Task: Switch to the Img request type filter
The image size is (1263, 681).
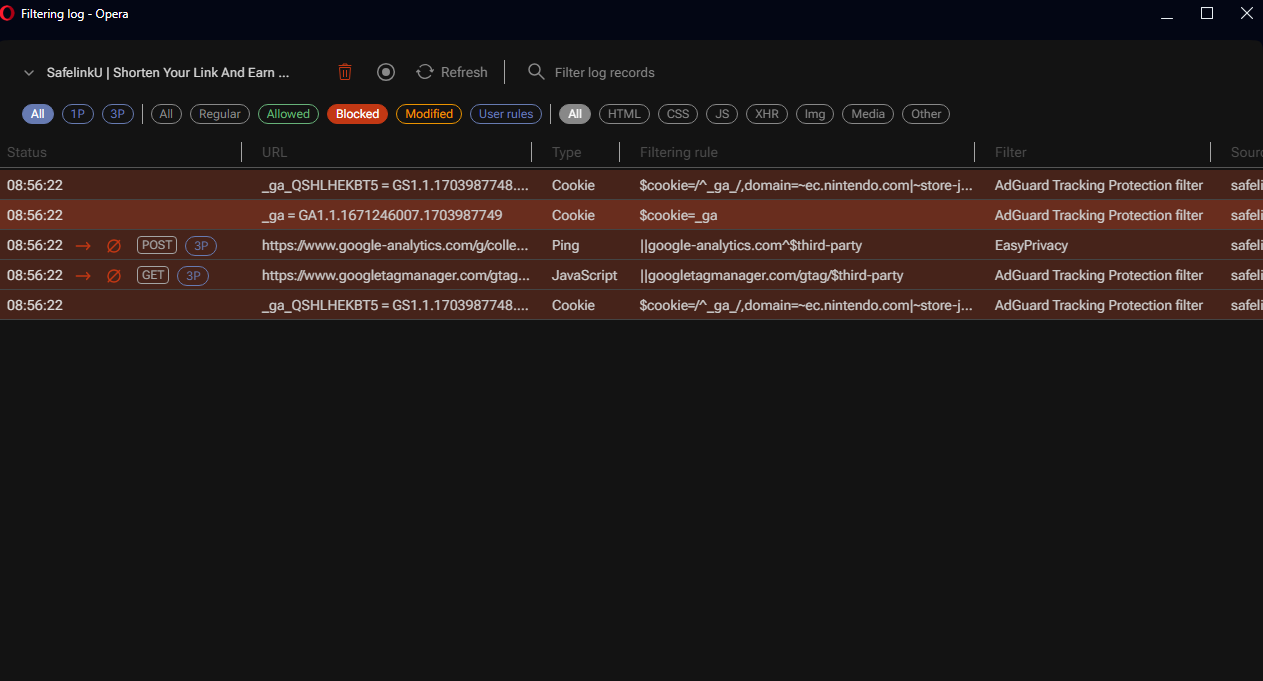Action: click(x=814, y=114)
